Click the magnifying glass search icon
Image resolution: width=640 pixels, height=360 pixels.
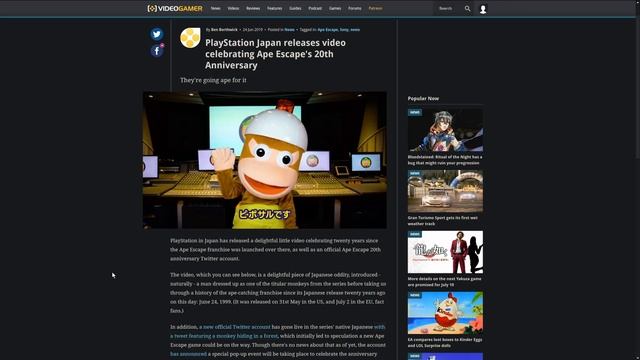(467, 8)
